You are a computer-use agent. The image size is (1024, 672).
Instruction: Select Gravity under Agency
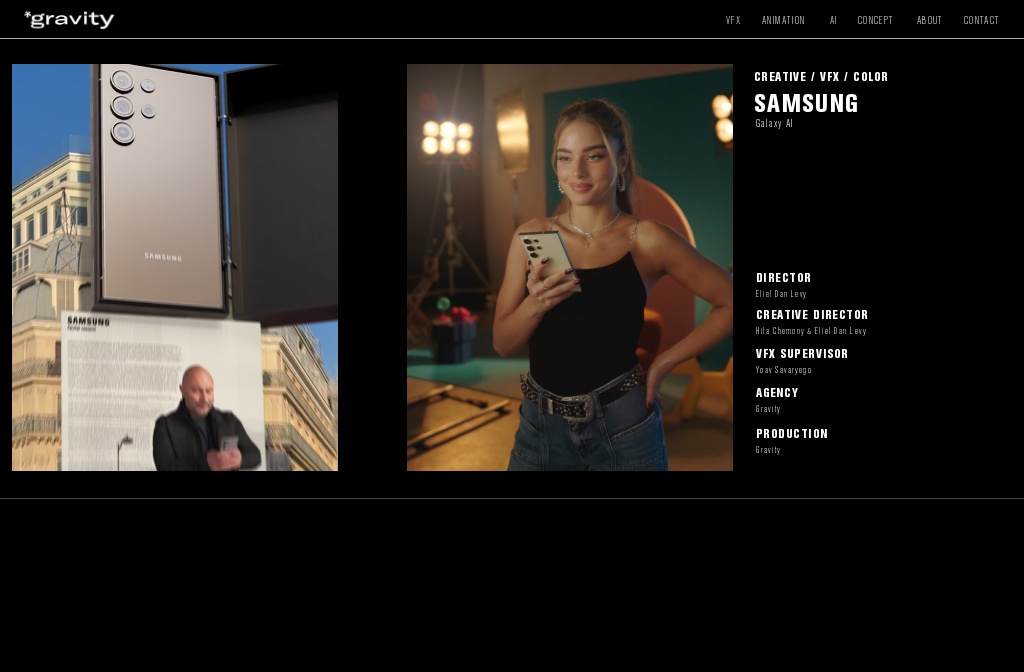click(767, 409)
